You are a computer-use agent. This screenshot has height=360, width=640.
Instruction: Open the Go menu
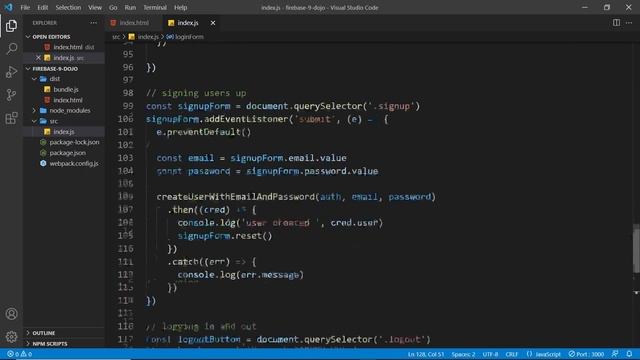113,7
